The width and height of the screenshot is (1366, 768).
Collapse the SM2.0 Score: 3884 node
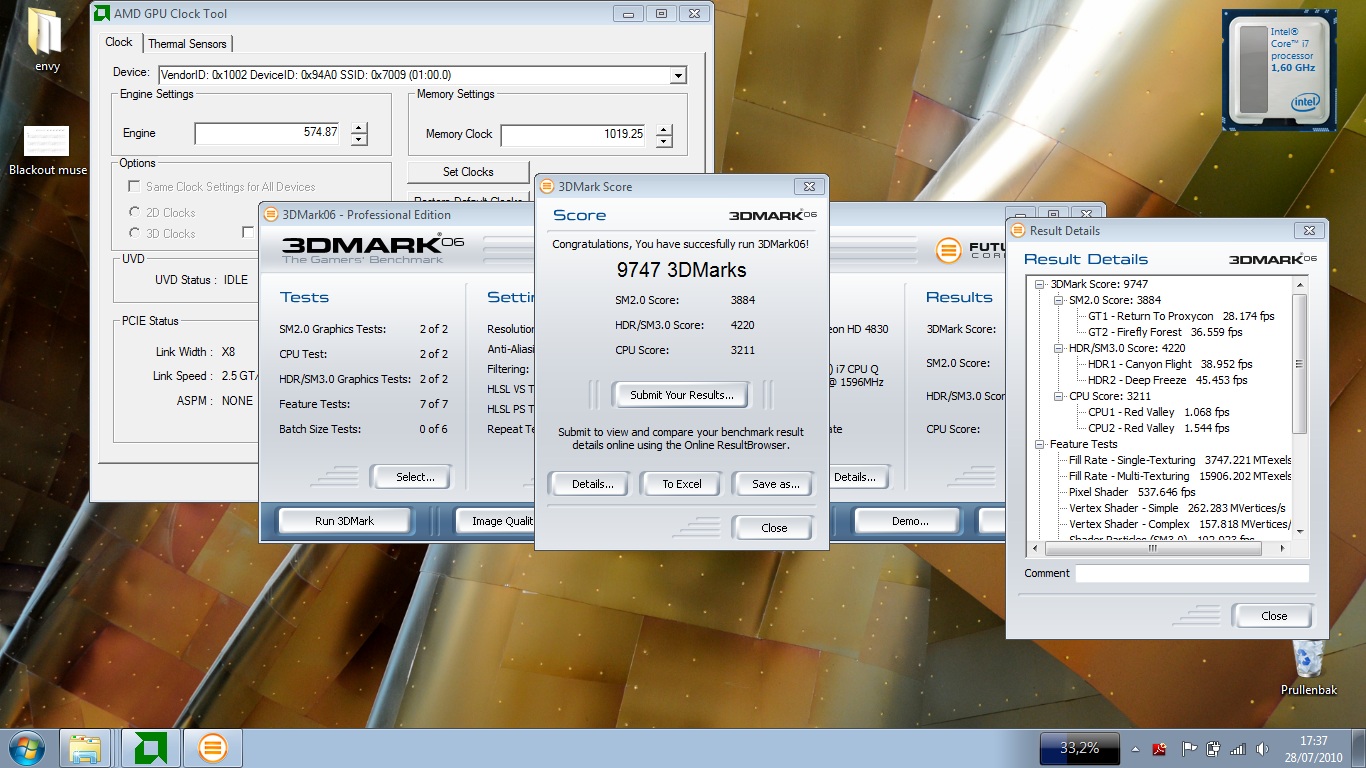[x=1059, y=300]
